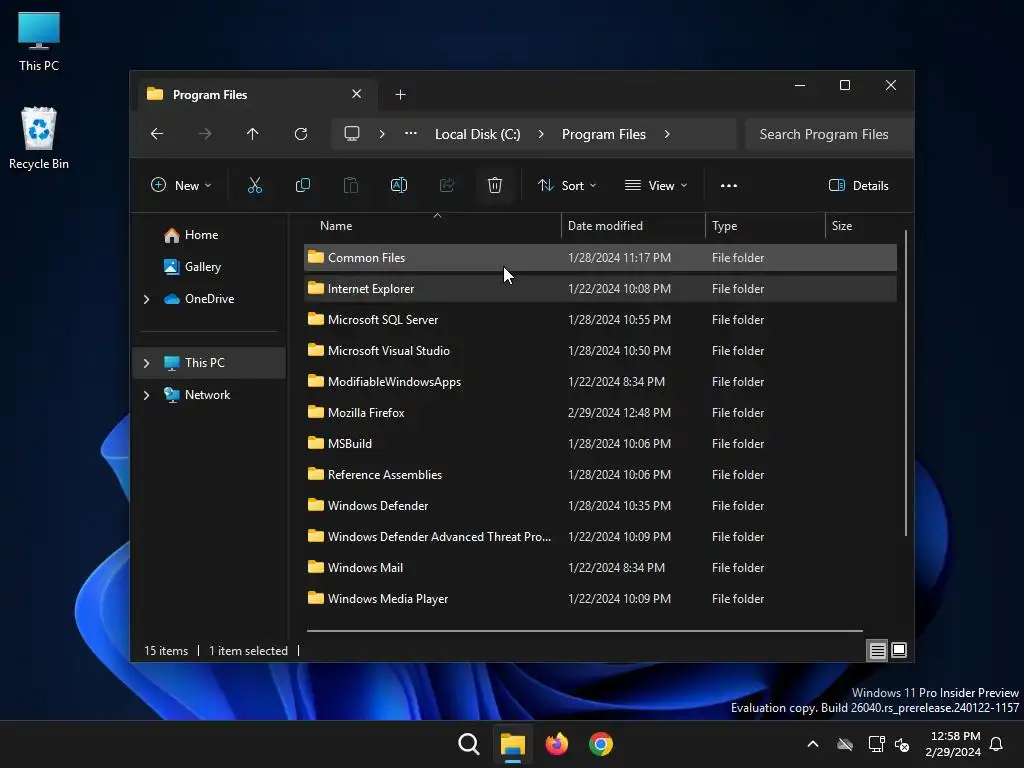The height and width of the screenshot is (768, 1024).
Task: Launch Google Chrome from the taskbar
Action: coord(601,744)
